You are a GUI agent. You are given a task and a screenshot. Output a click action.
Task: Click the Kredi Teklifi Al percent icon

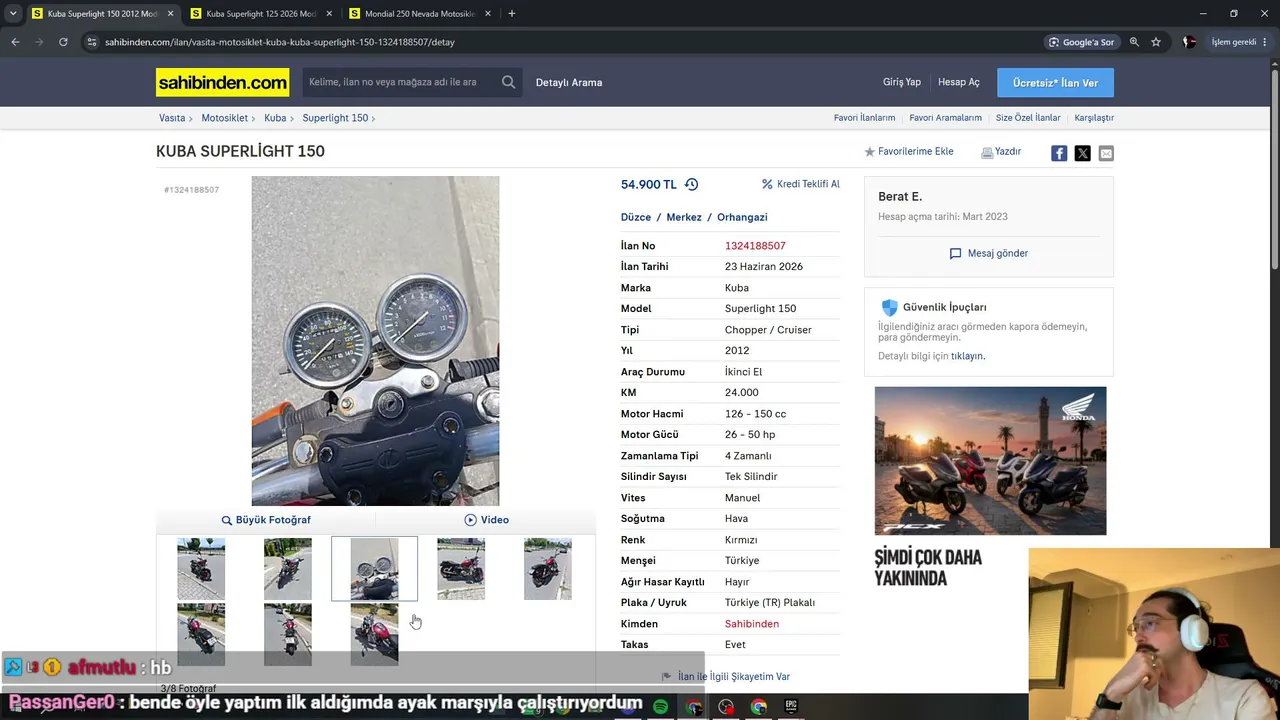[x=767, y=184]
